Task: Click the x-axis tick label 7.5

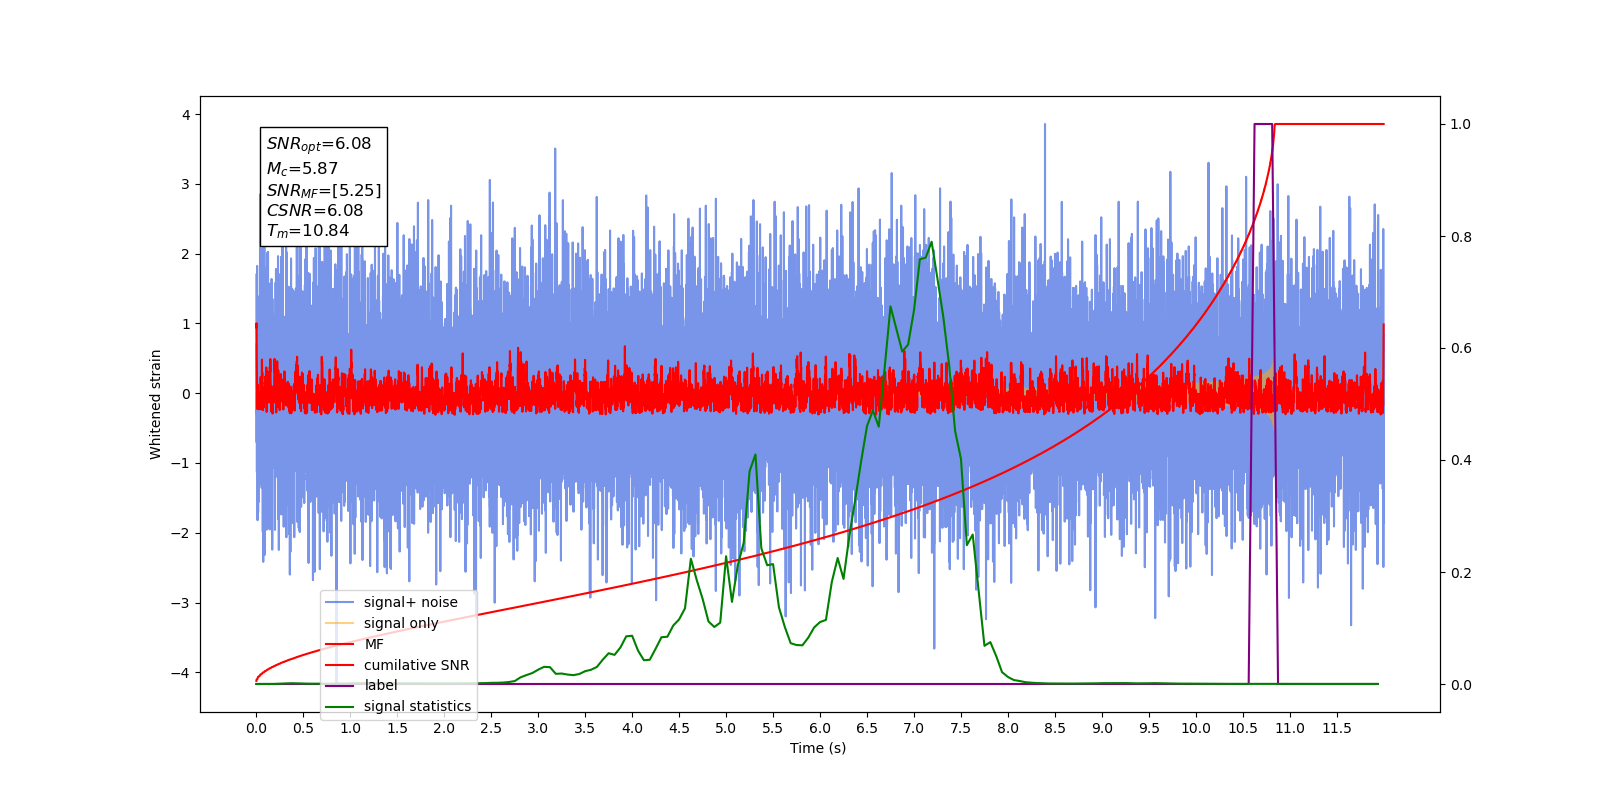Action: 961,728
